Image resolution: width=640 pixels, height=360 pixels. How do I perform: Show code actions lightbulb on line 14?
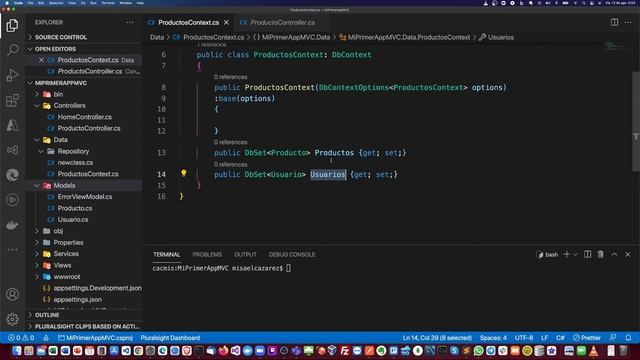tap(184, 173)
